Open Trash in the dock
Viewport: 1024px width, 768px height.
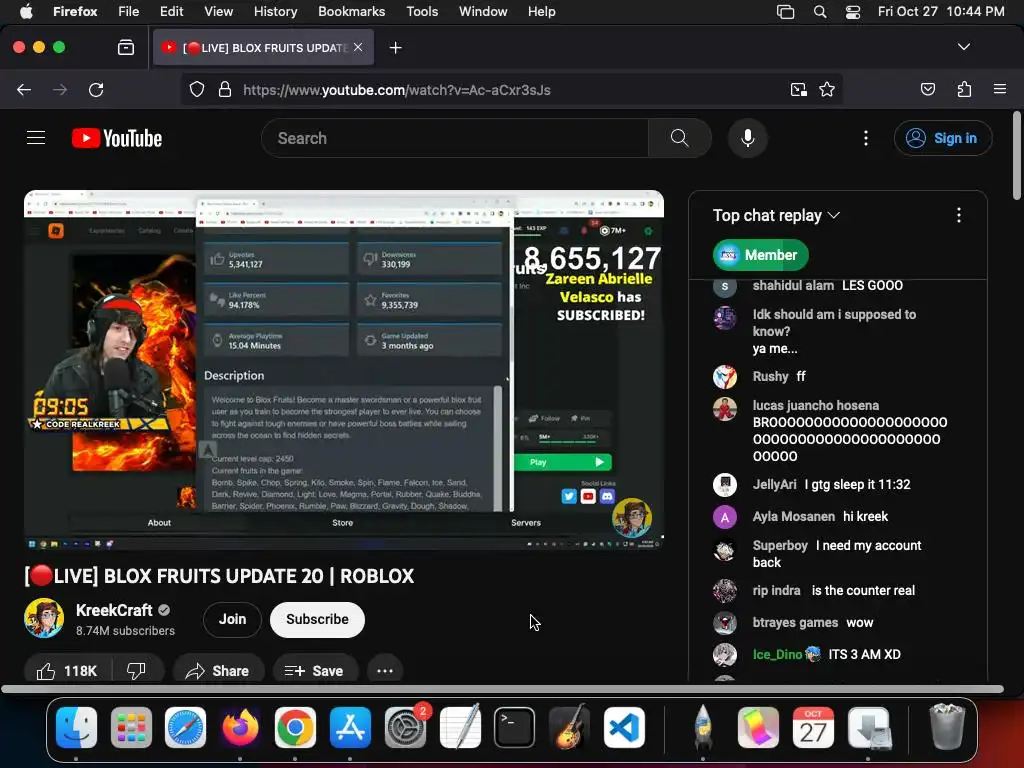[946, 727]
